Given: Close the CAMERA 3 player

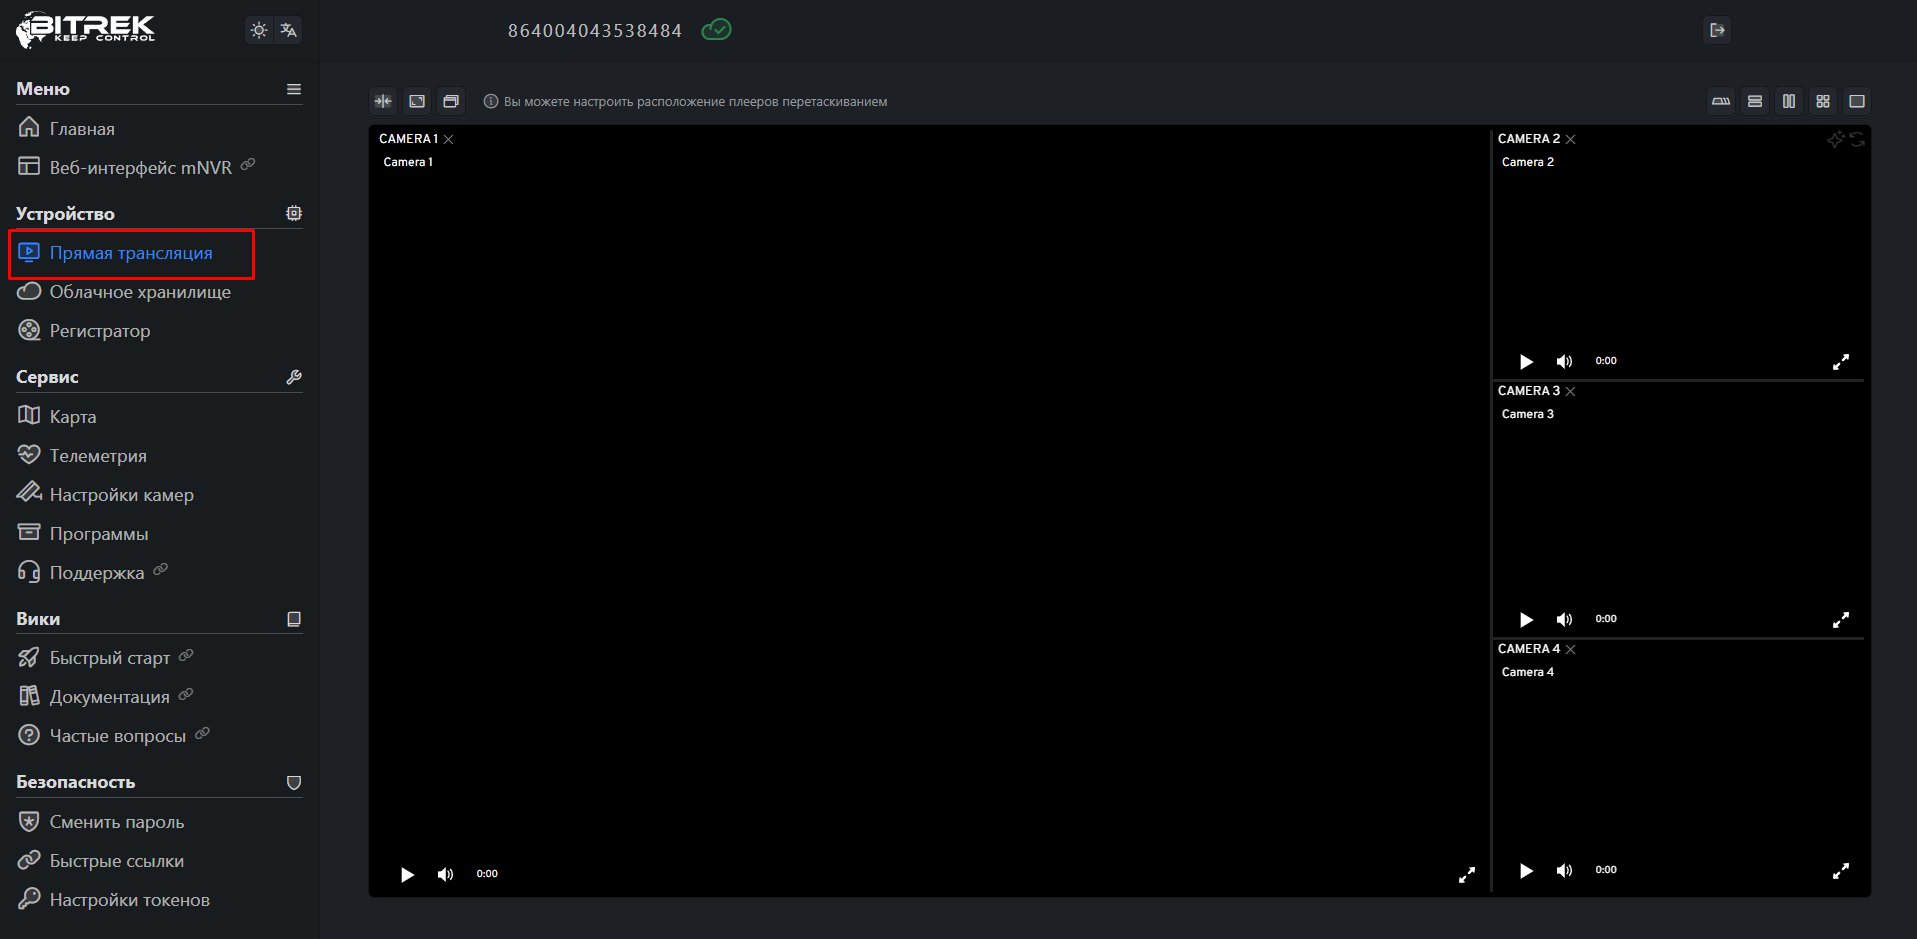Looking at the screenshot, I should (1571, 391).
